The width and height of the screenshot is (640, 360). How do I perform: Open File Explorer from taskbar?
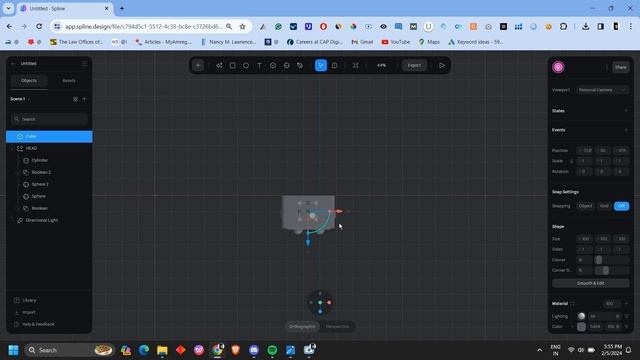point(162,350)
